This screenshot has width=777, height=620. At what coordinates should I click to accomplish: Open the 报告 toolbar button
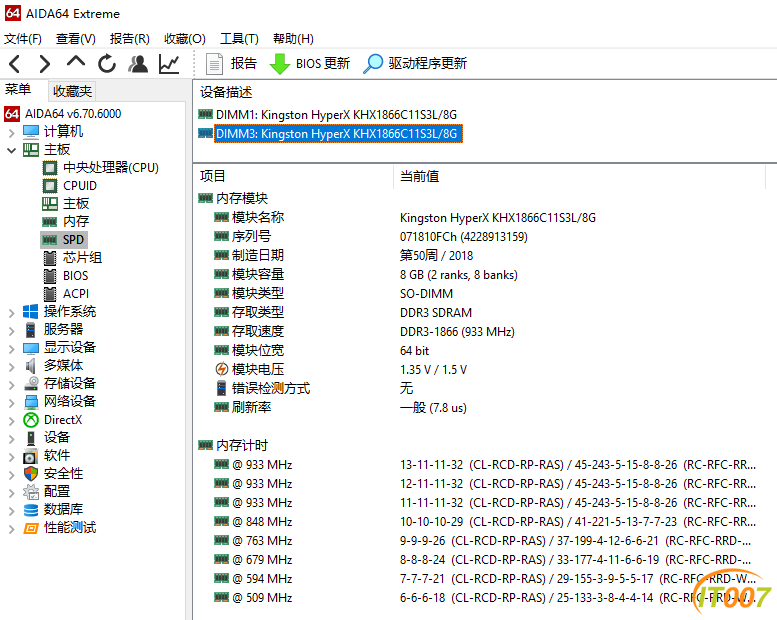point(232,64)
